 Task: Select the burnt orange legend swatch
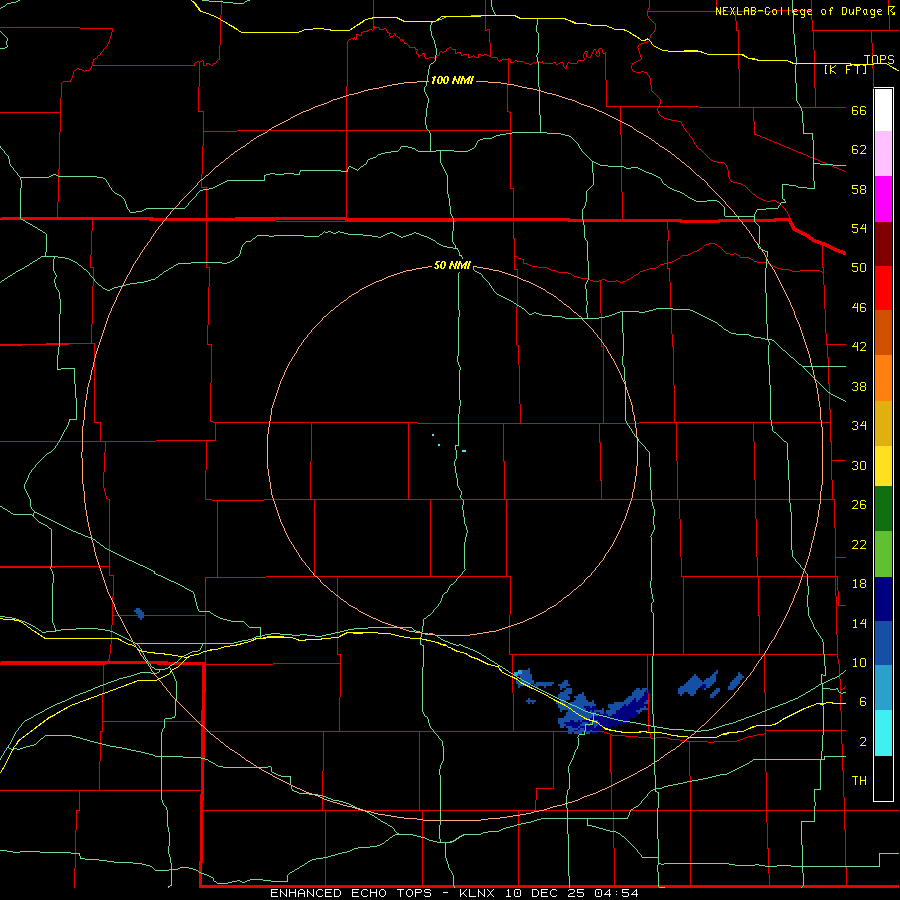coord(883,333)
